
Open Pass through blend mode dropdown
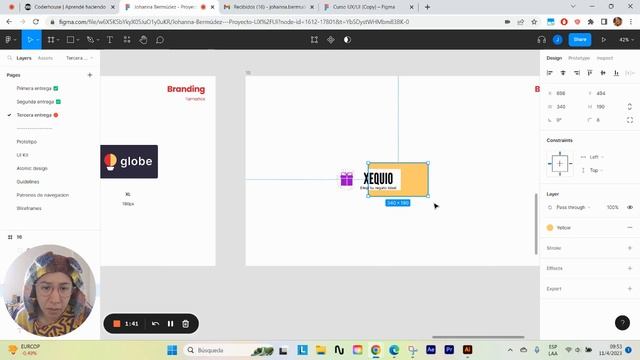[x=570, y=207]
